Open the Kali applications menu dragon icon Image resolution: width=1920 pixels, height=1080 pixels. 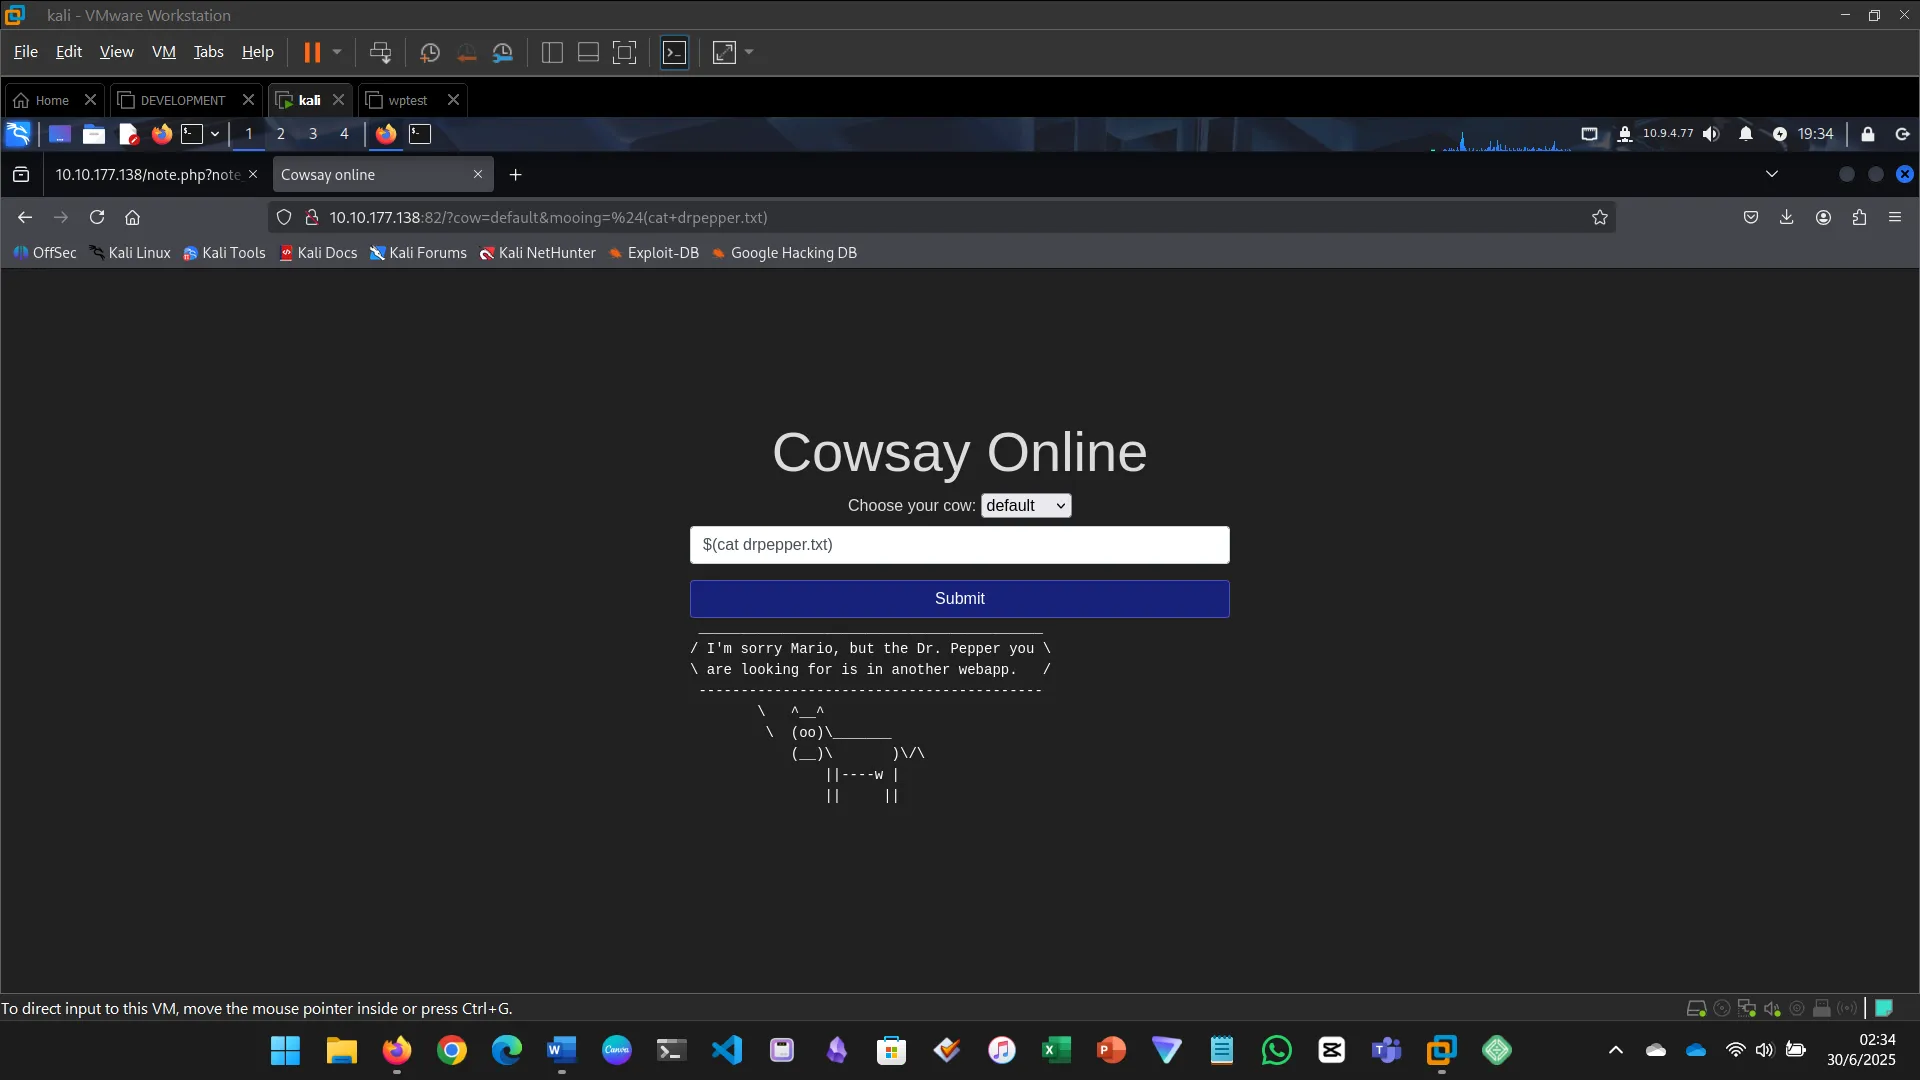pos(18,133)
